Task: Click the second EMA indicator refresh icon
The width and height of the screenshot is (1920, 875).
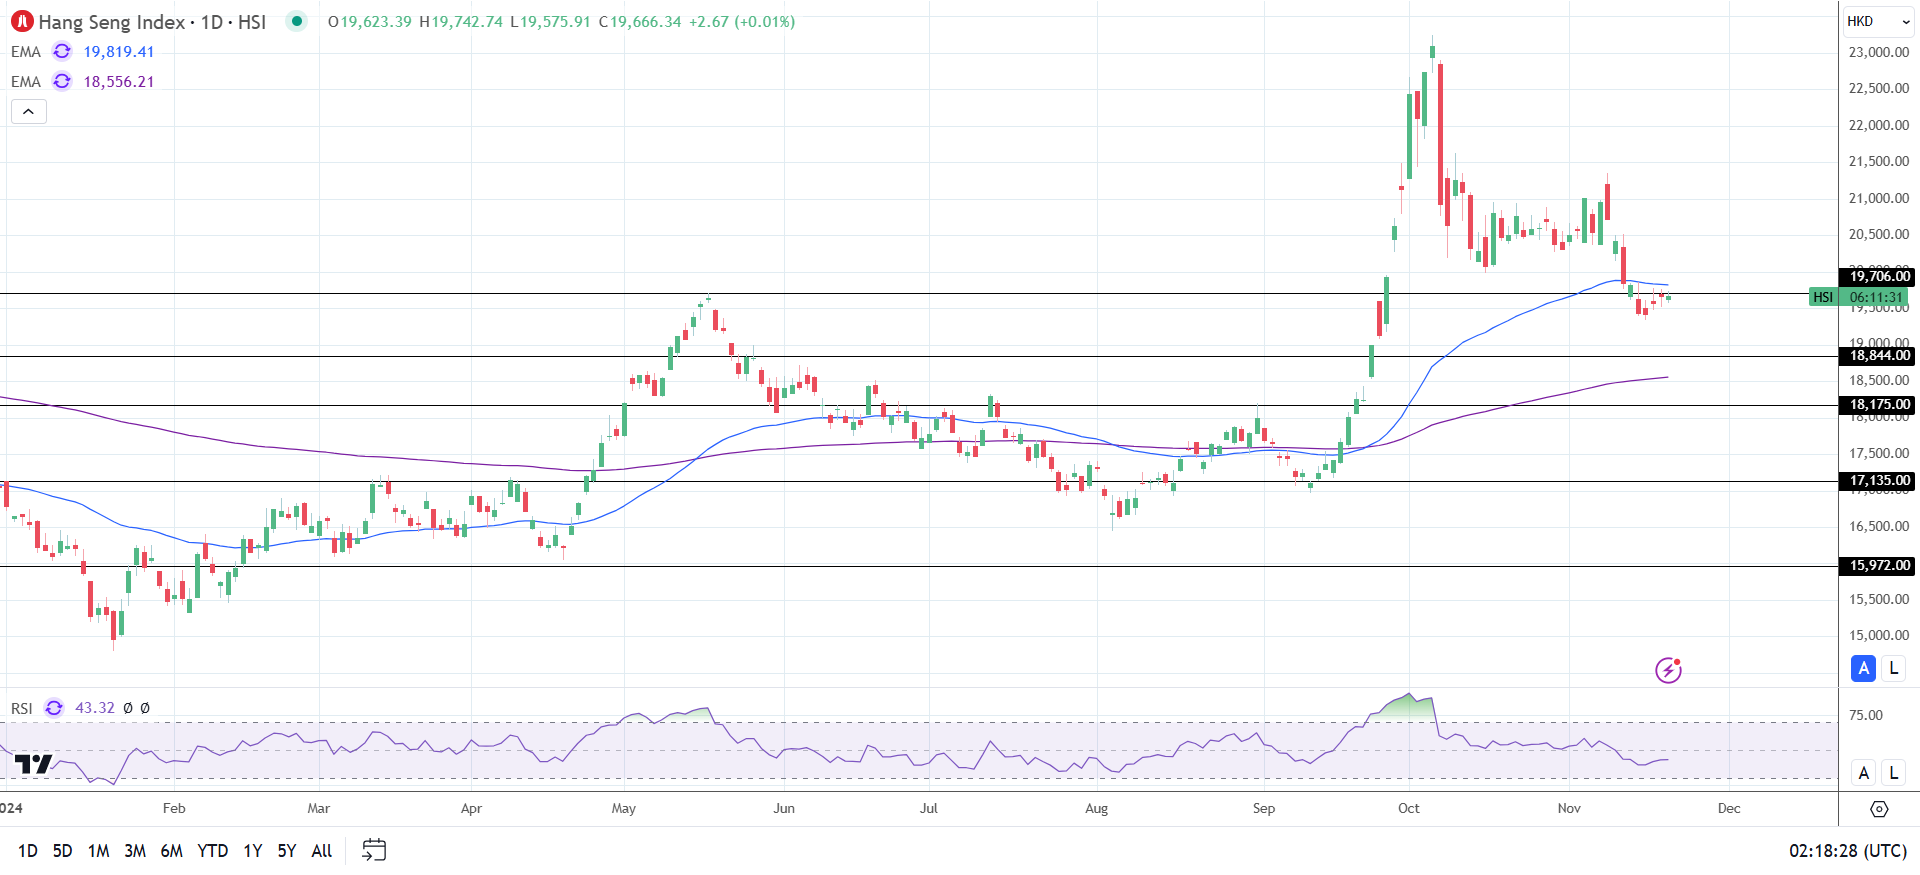Action: click(62, 81)
